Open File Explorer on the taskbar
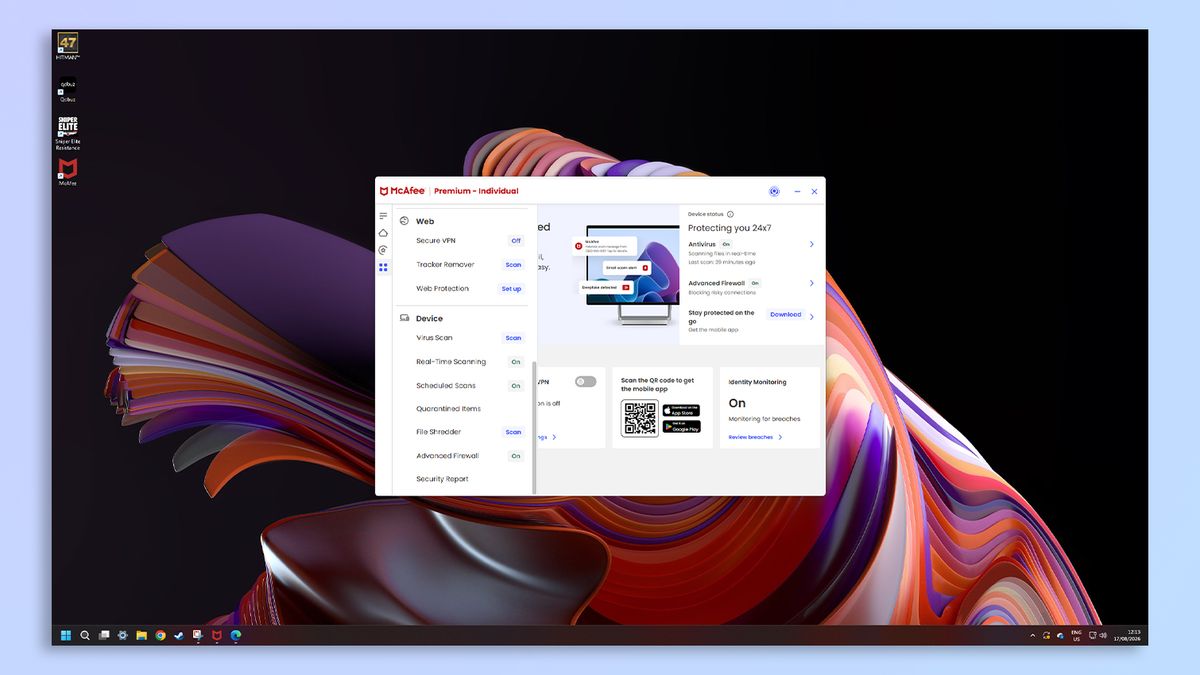 pyautogui.click(x=142, y=635)
